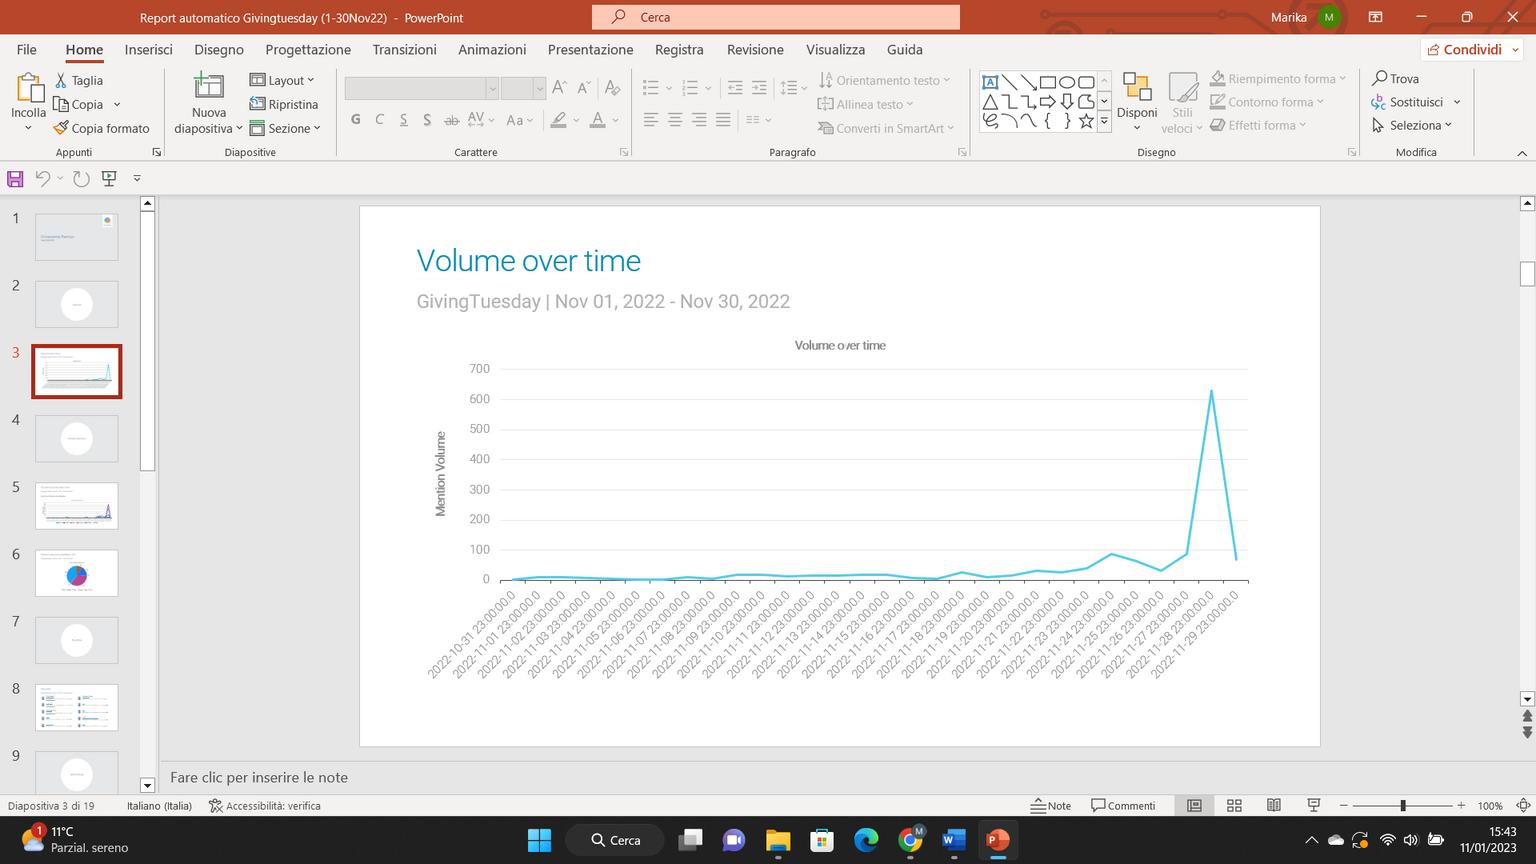Viewport: 1536px width, 864px height.
Task: Toggle the Commenti pane in status bar
Action: coord(1123,806)
